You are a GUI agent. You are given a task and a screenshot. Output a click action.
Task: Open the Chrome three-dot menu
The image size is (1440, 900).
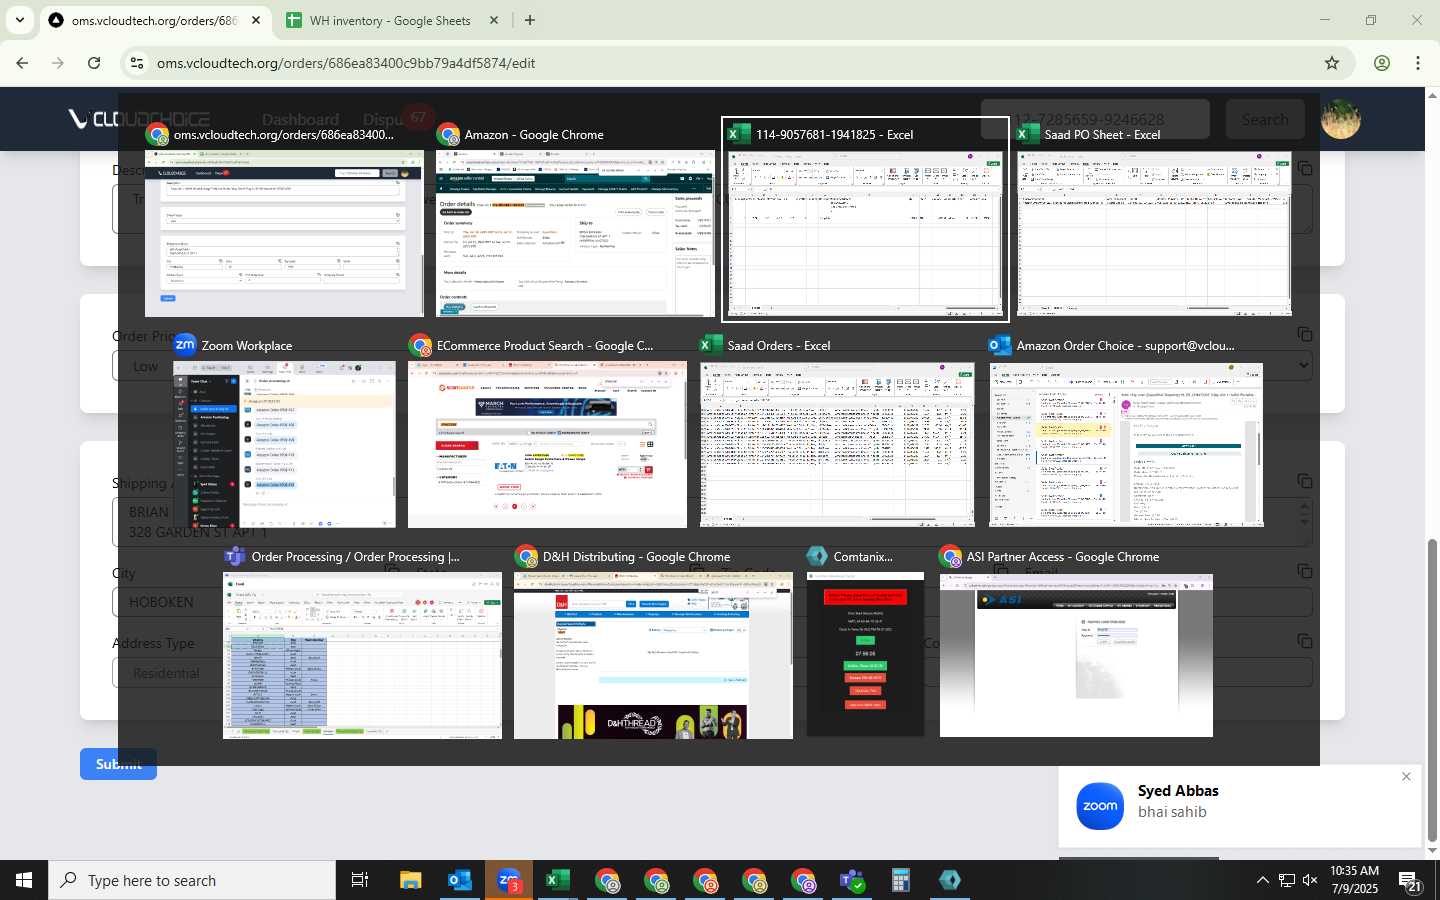click(1418, 63)
